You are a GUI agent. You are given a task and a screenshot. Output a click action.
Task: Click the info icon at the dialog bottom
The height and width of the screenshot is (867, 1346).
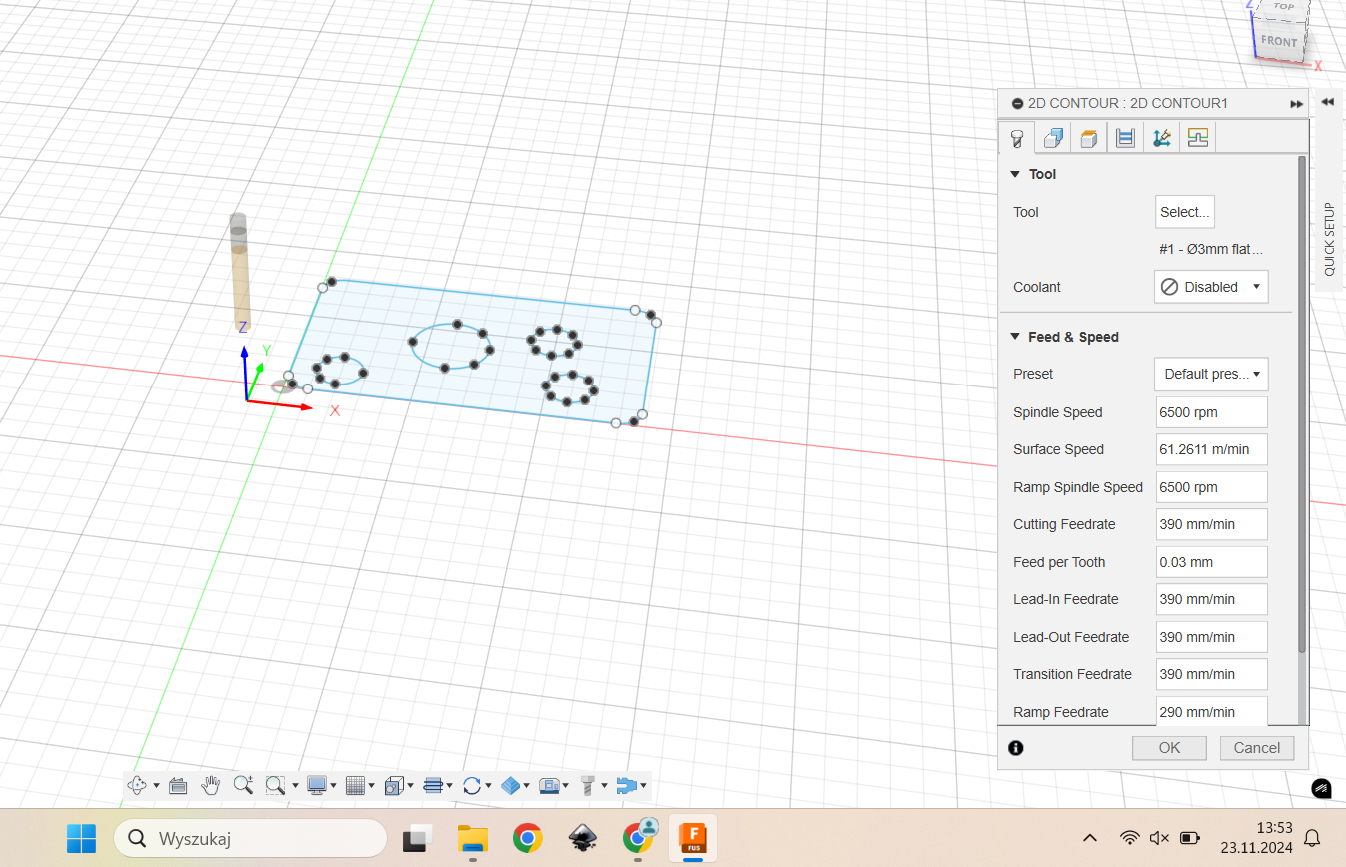point(1016,747)
